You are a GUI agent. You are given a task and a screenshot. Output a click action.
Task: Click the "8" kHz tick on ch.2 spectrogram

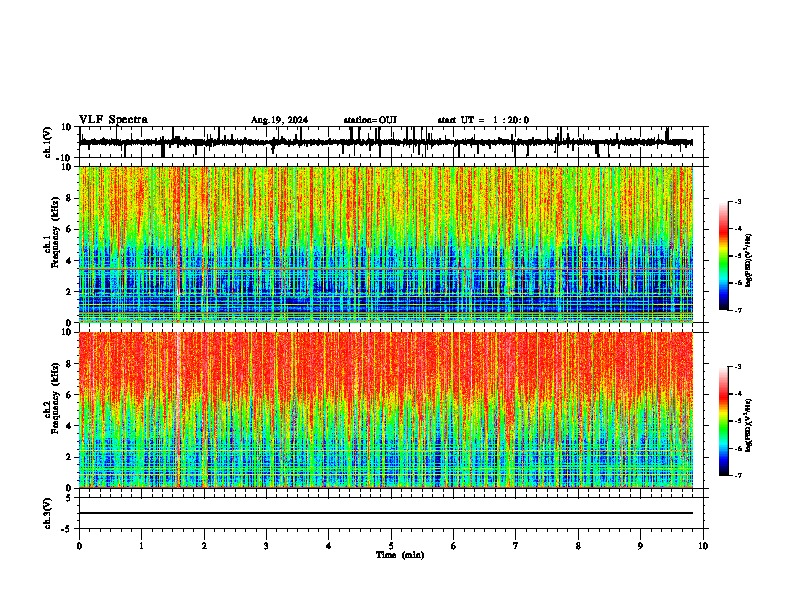[x=70, y=364]
